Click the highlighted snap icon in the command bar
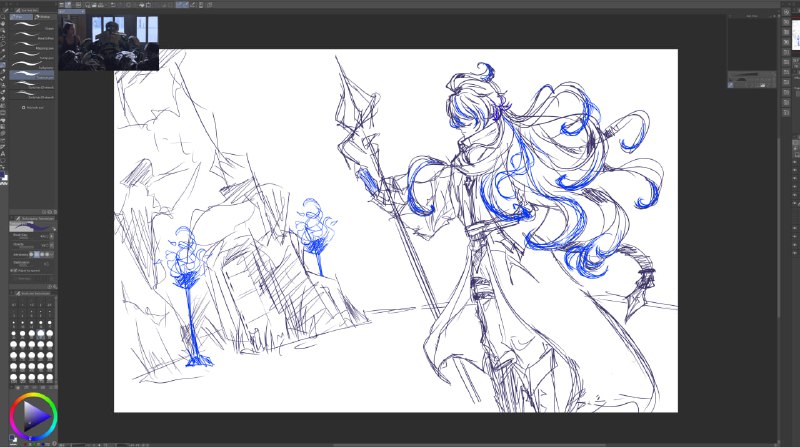 click(182, 5)
